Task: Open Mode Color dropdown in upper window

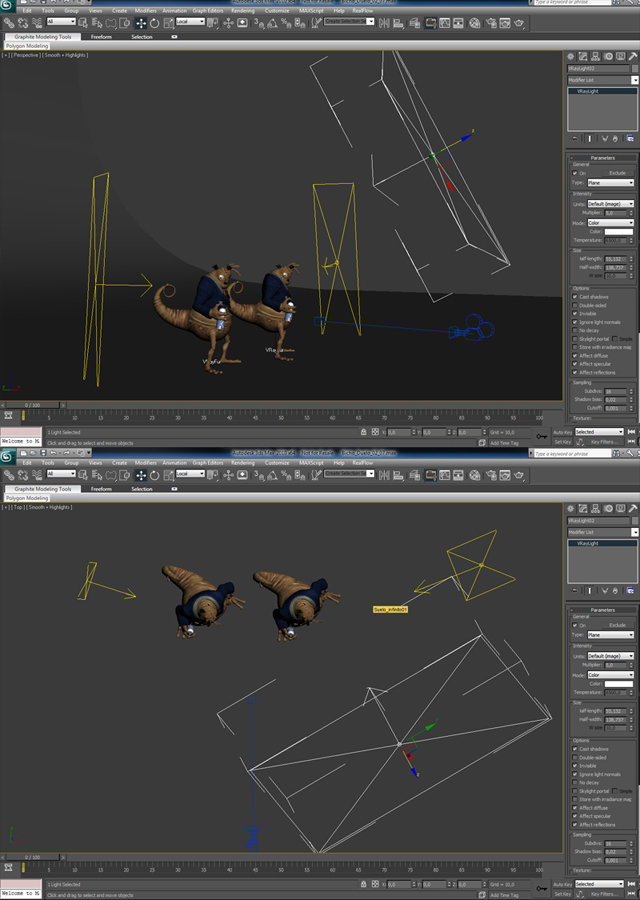Action: pos(610,223)
